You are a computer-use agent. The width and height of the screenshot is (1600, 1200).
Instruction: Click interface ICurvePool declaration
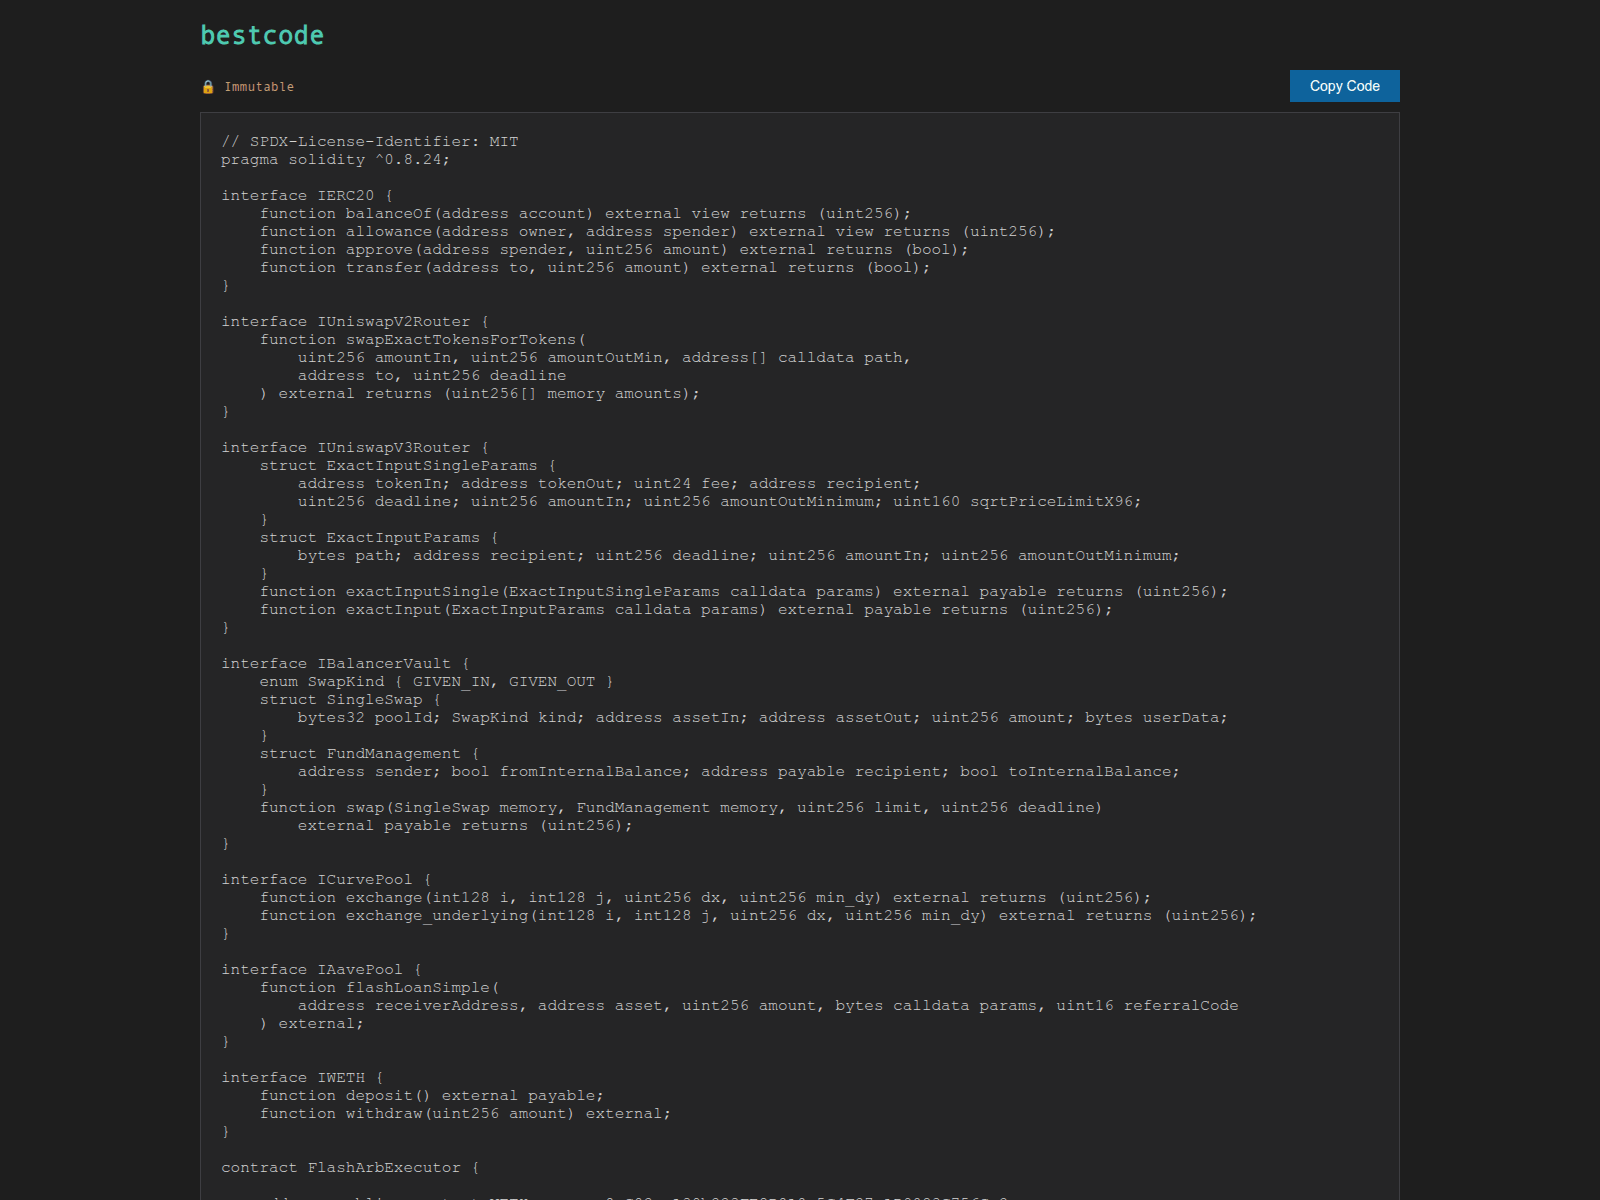(x=326, y=880)
